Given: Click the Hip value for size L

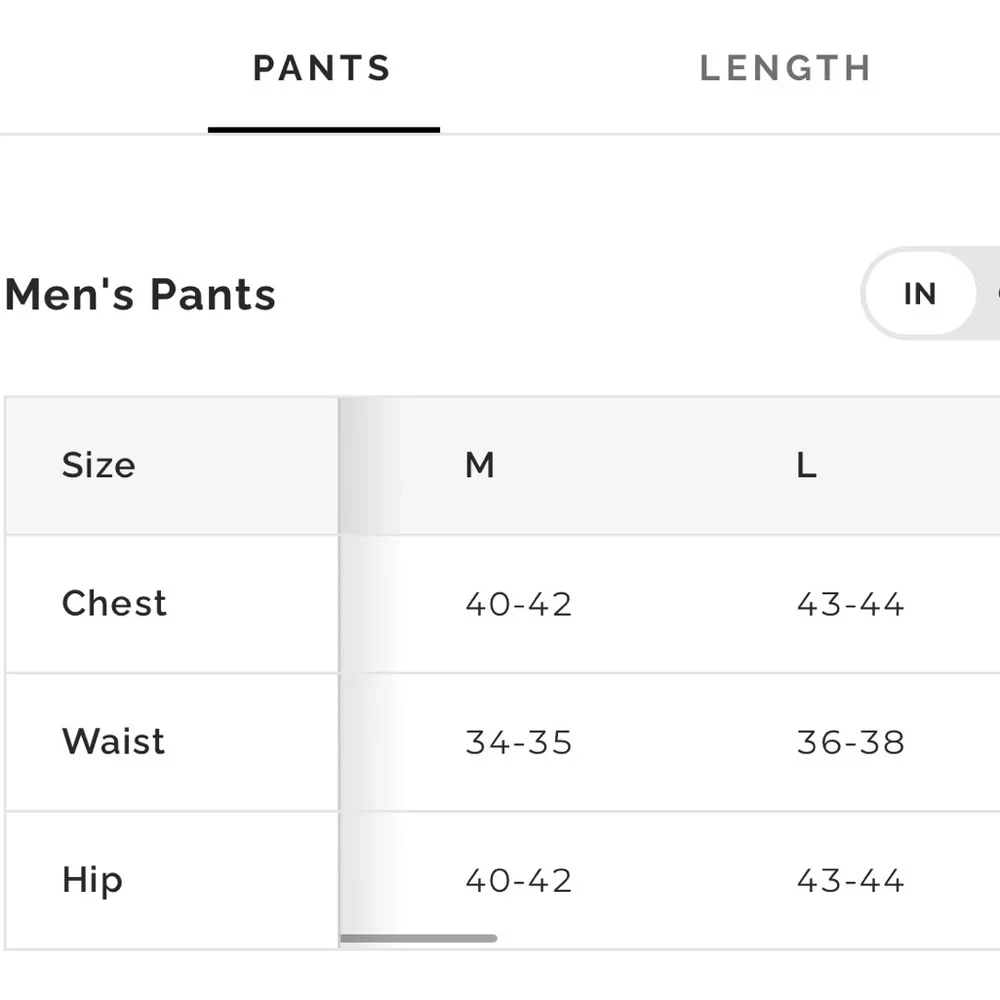Looking at the screenshot, I should point(850,880).
